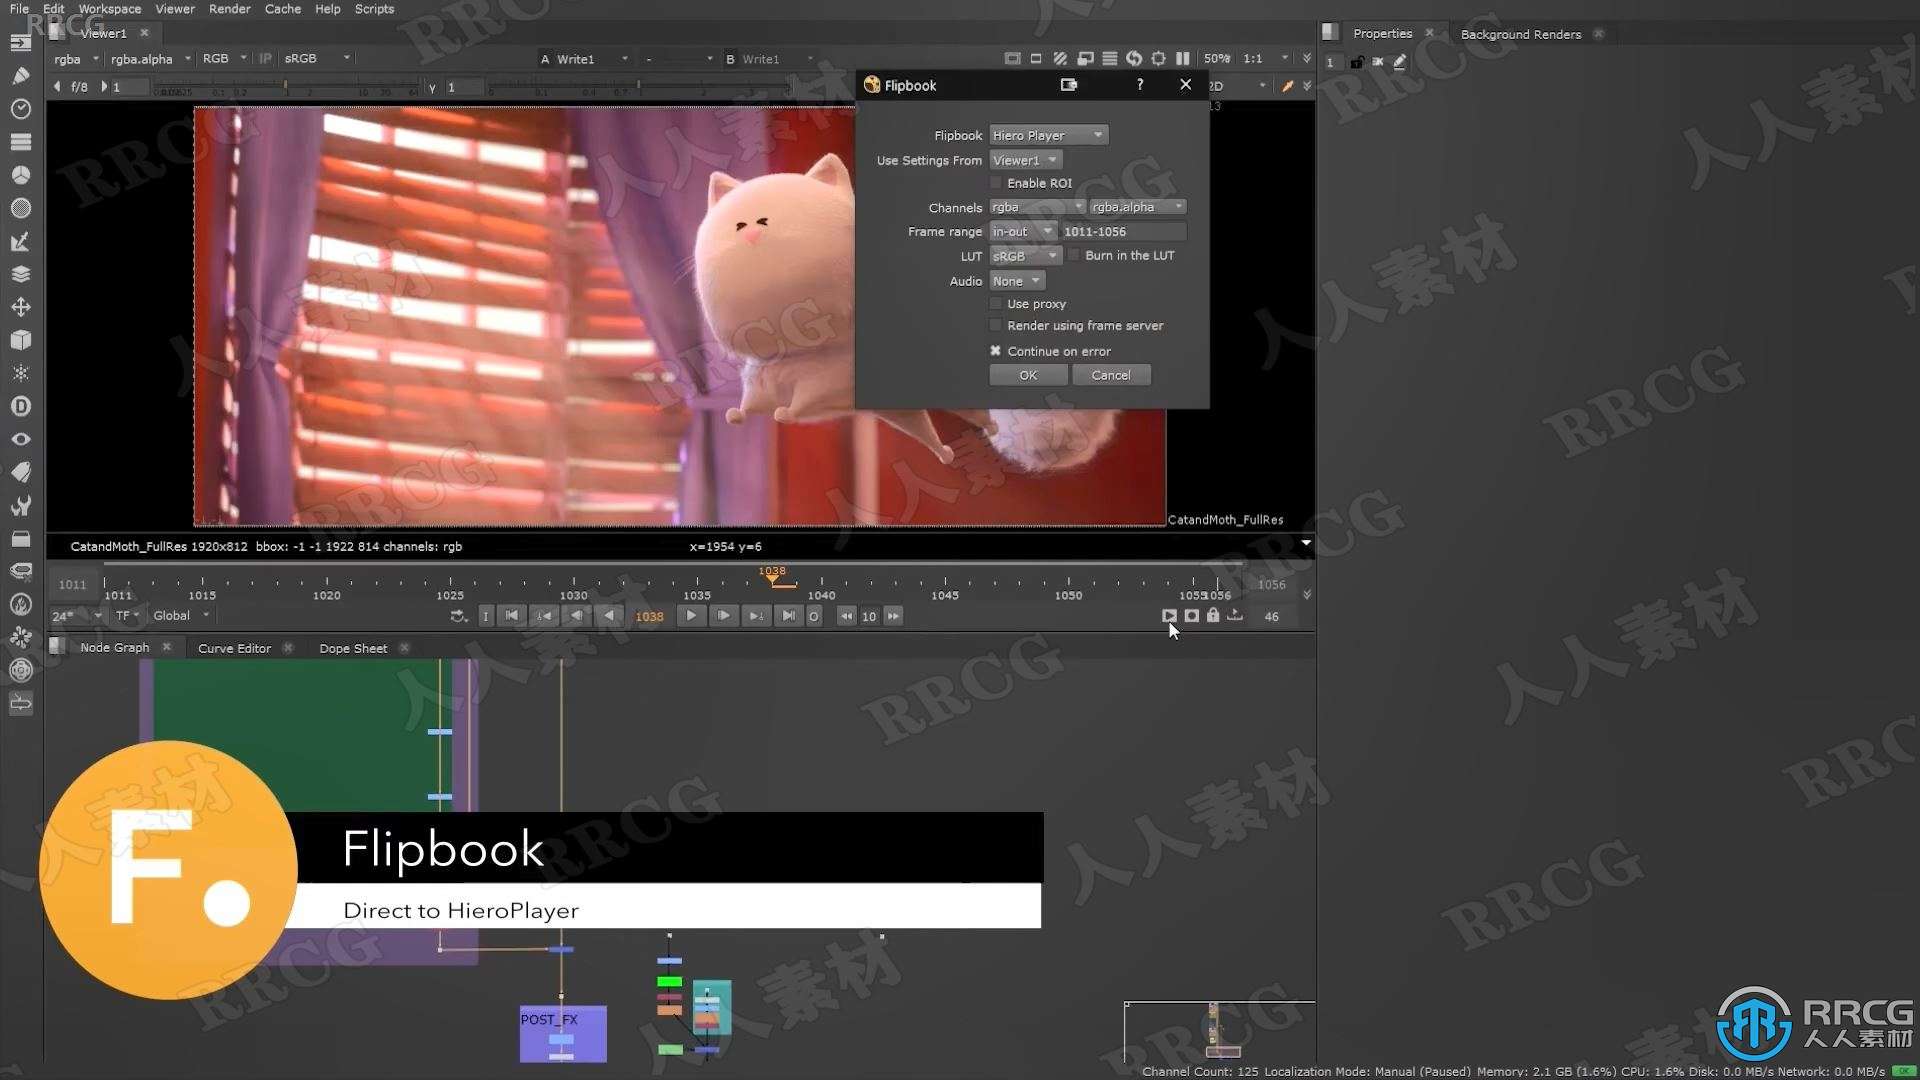
Task: Open the Views nodes eye icon
Action: coord(20,439)
